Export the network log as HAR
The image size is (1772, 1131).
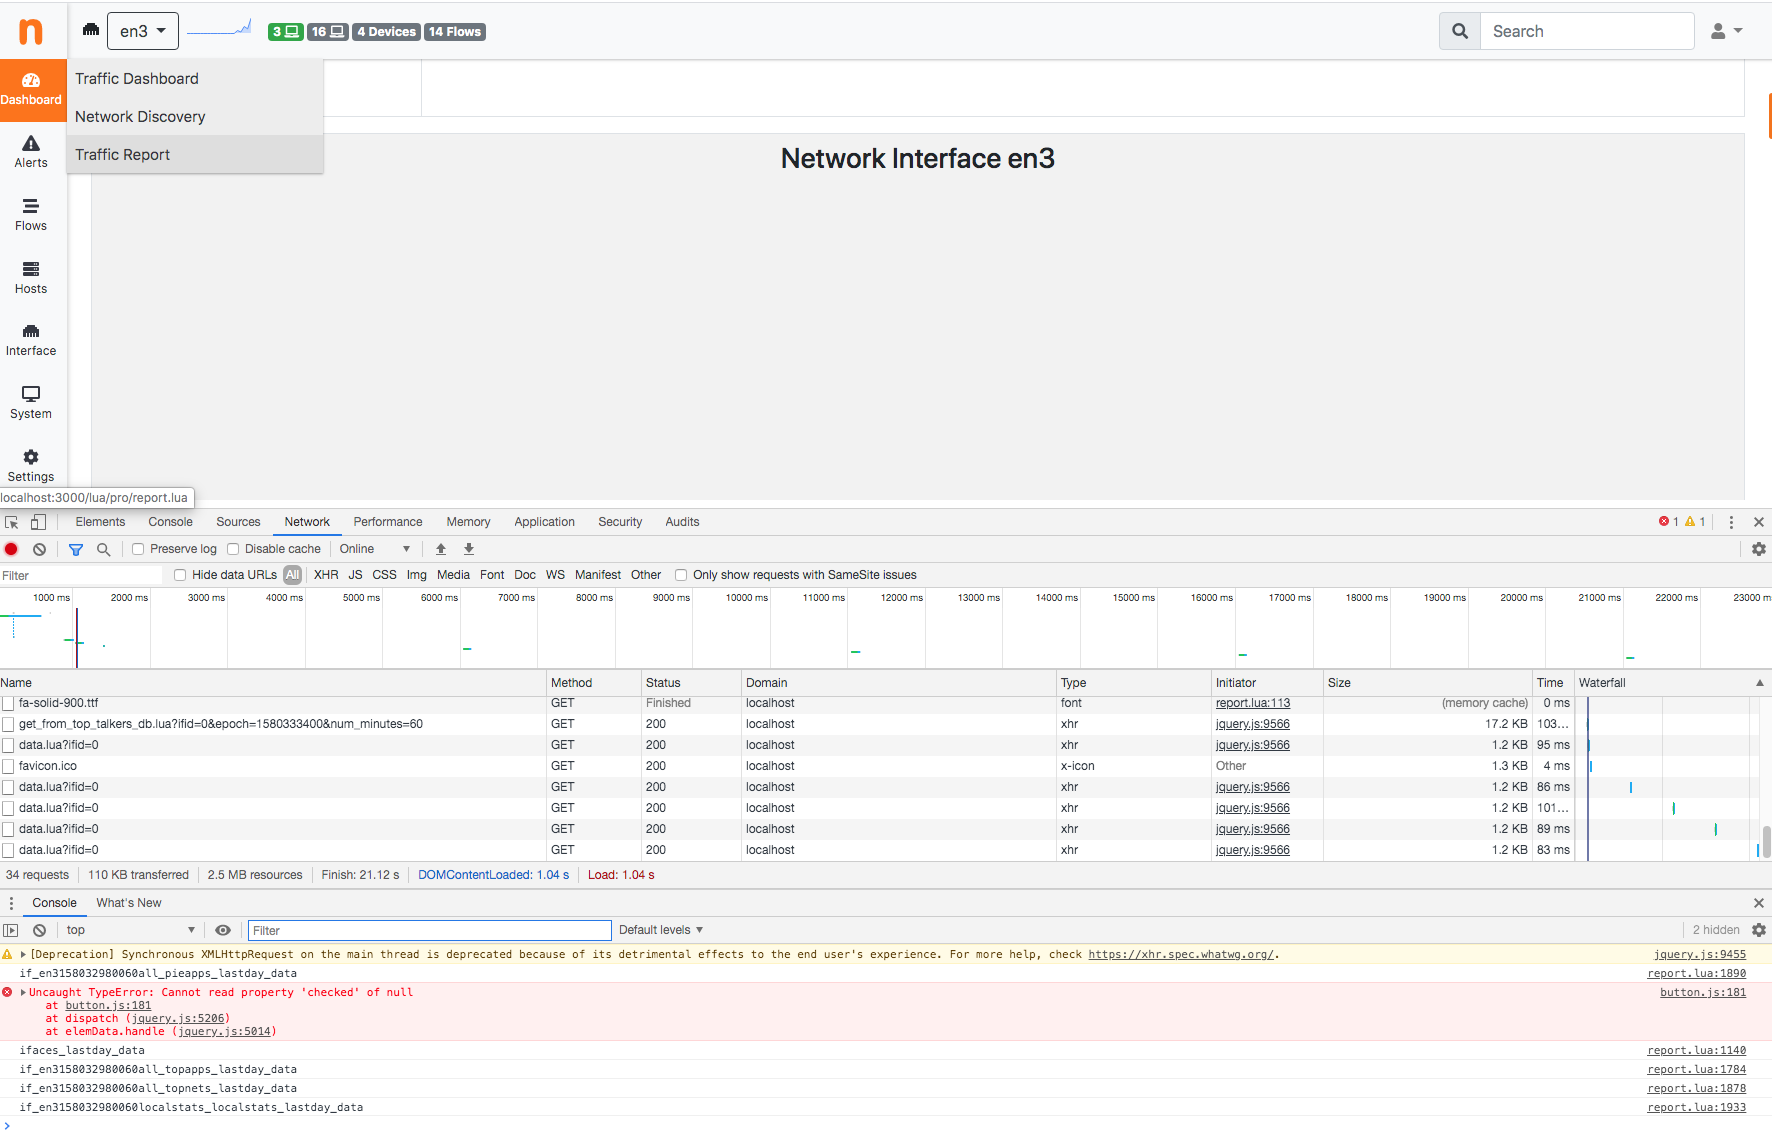[468, 549]
